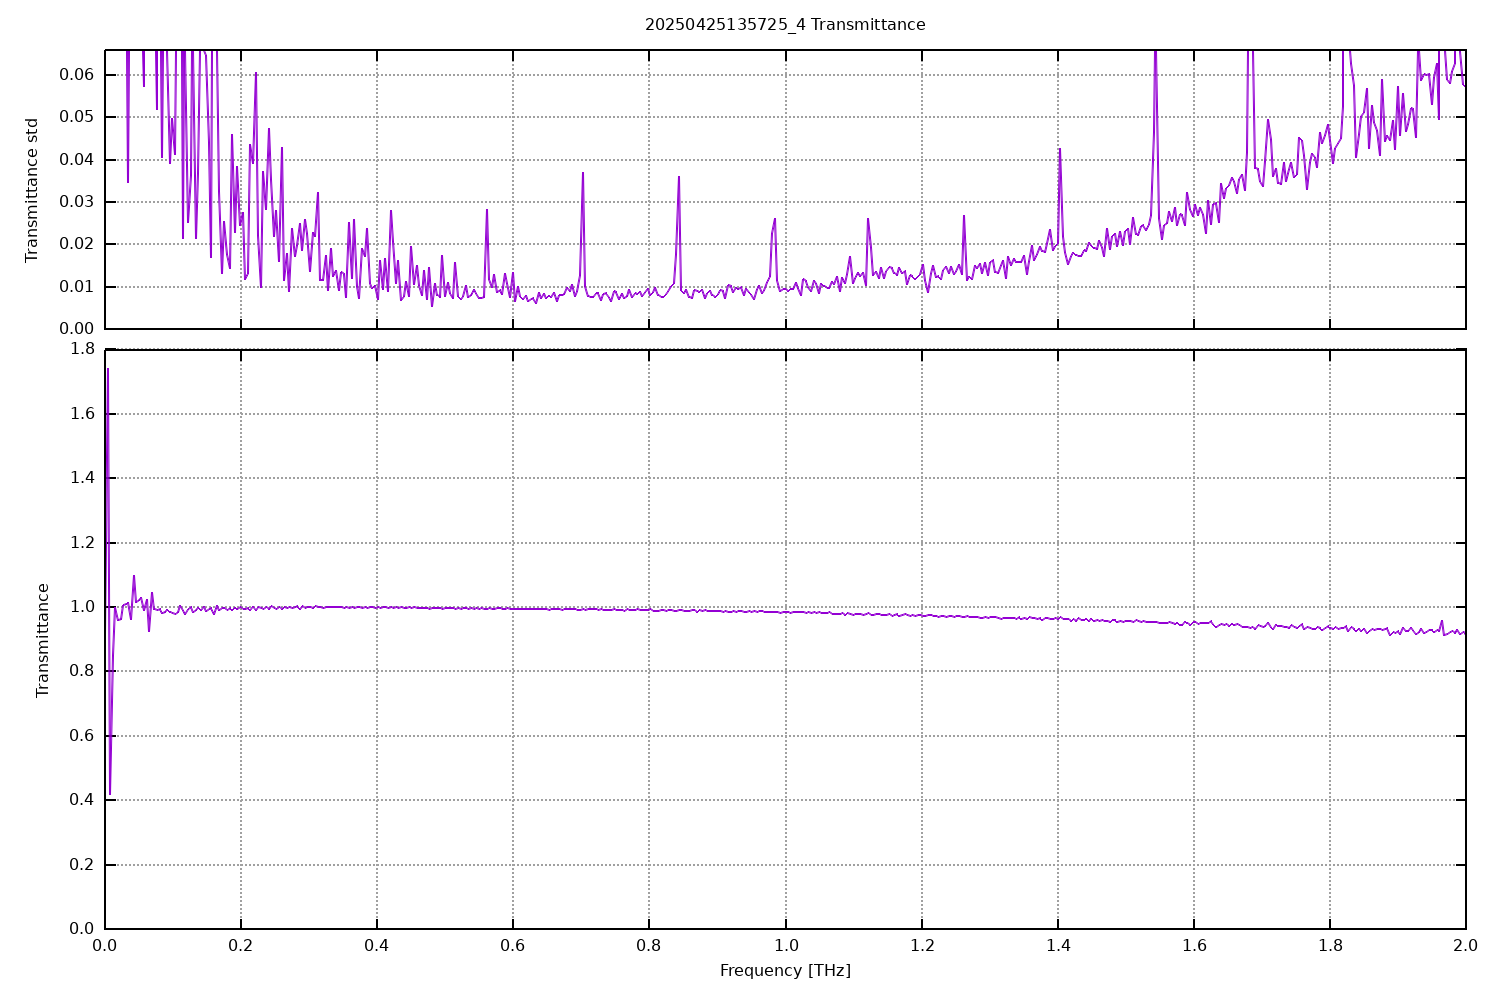Click the std spike peak near 1.4 THz
Viewport: 1500px width, 1000px height.
1059,149
